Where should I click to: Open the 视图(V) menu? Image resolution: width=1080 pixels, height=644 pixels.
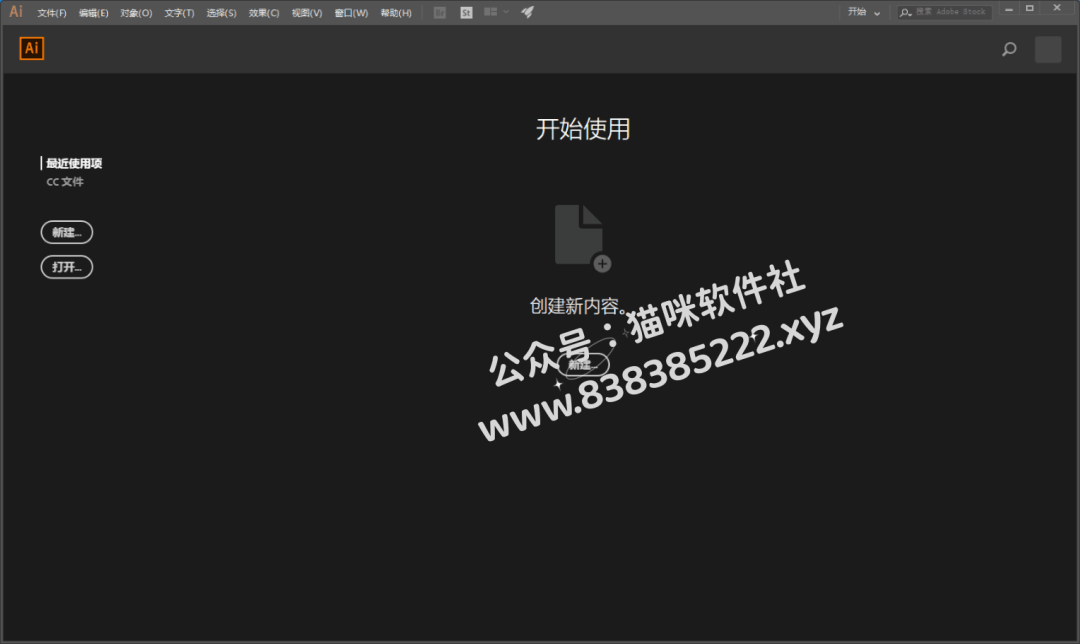click(x=307, y=13)
